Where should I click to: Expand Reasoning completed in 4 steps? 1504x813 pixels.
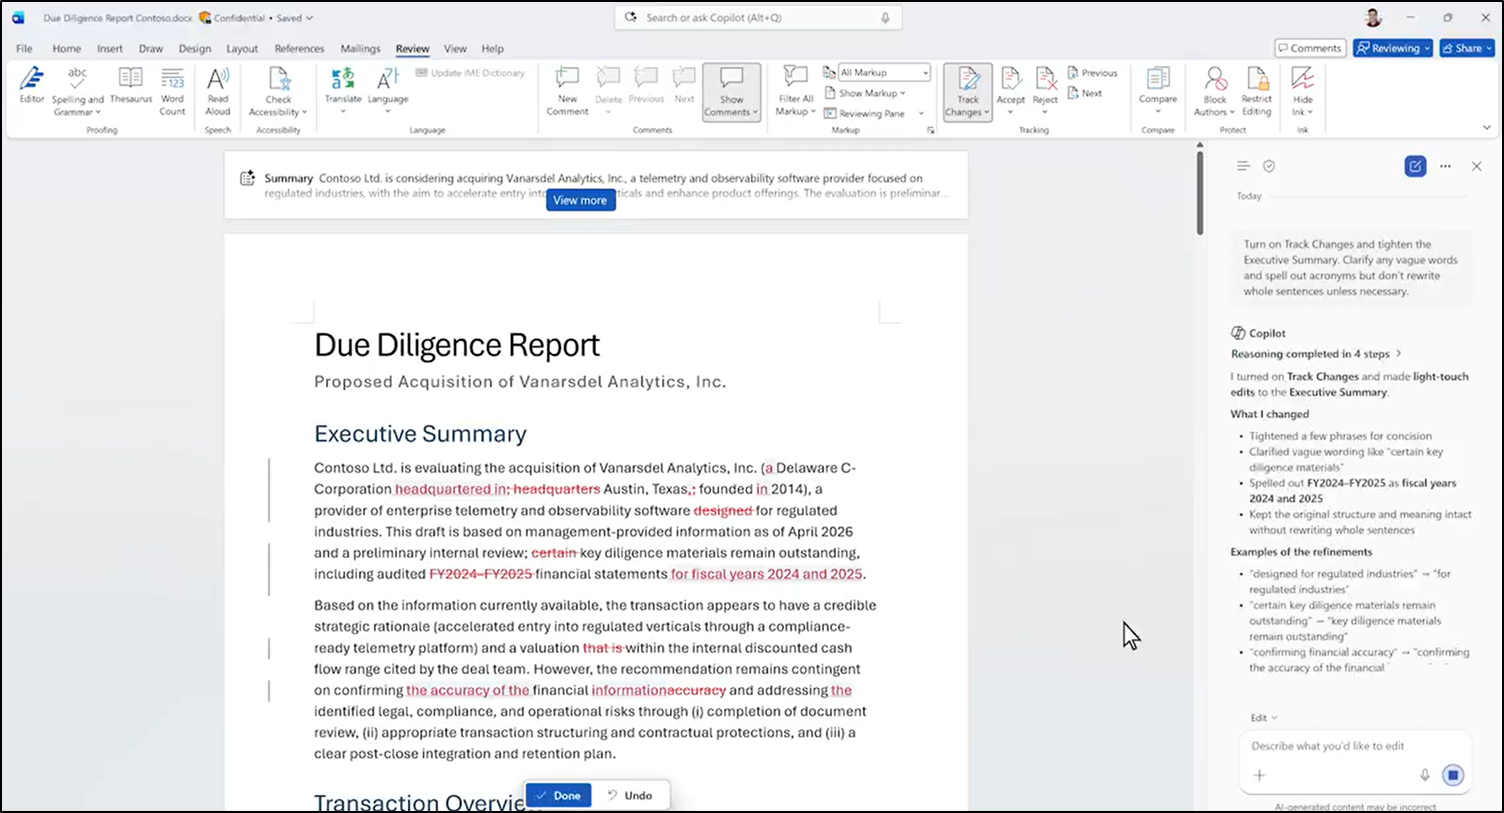click(x=1316, y=354)
